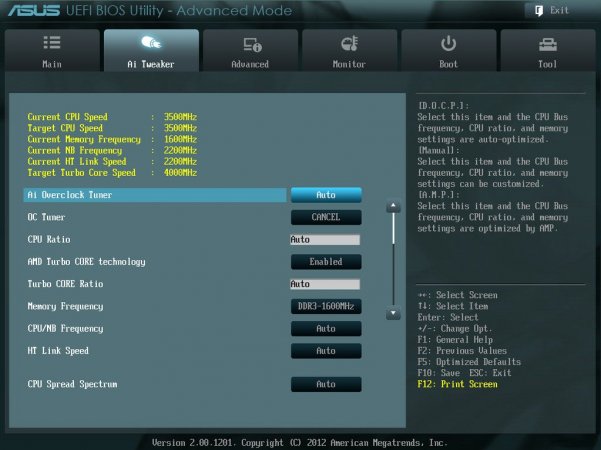Viewport: 601px width, 450px height.
Task: Select the Turbo CORE Ratio label
Action: (x=65, y=284)
